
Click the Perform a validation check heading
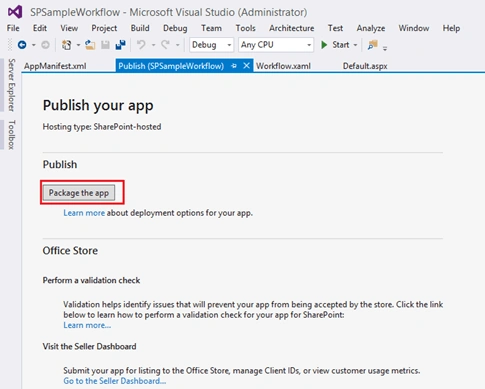91,280
